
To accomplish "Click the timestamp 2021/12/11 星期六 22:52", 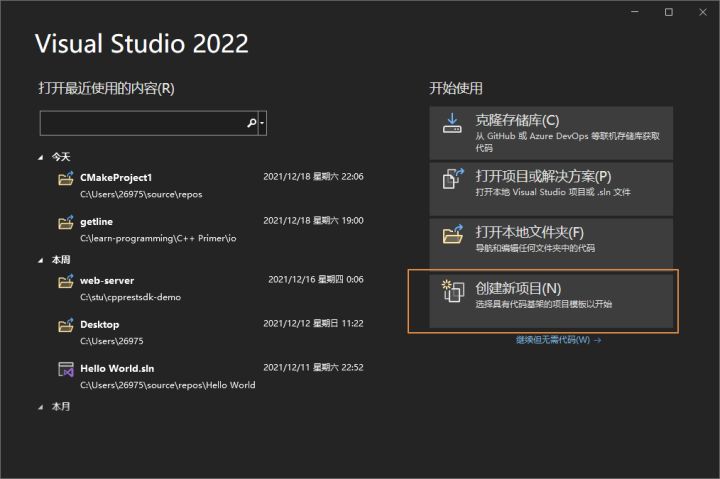I will click(x=313, y=368).
